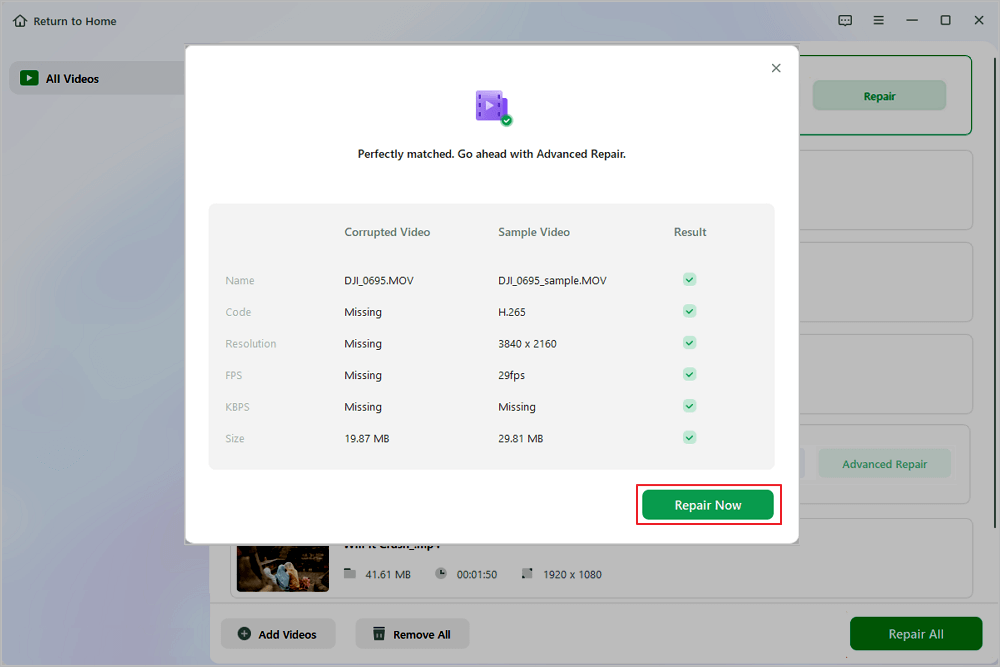The width and height of the screenshot is (1000, 667).
Task: Click the clock duration icon beside 00:01:50
Action: [441, 573]
